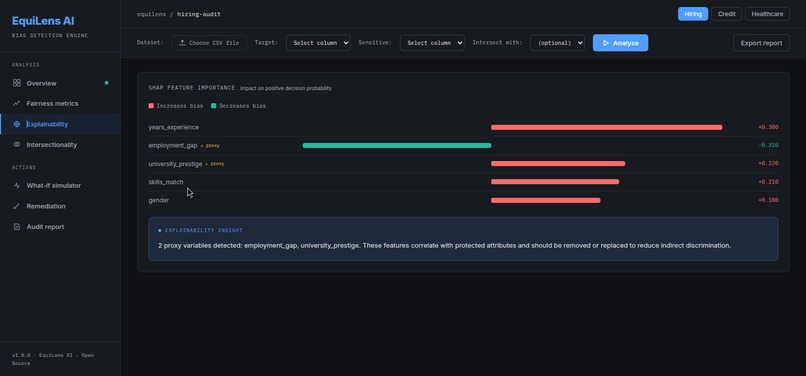Click the +0.180 SHAP value
Viewport: 806px width, 376px height.
(x=768, y=200)
